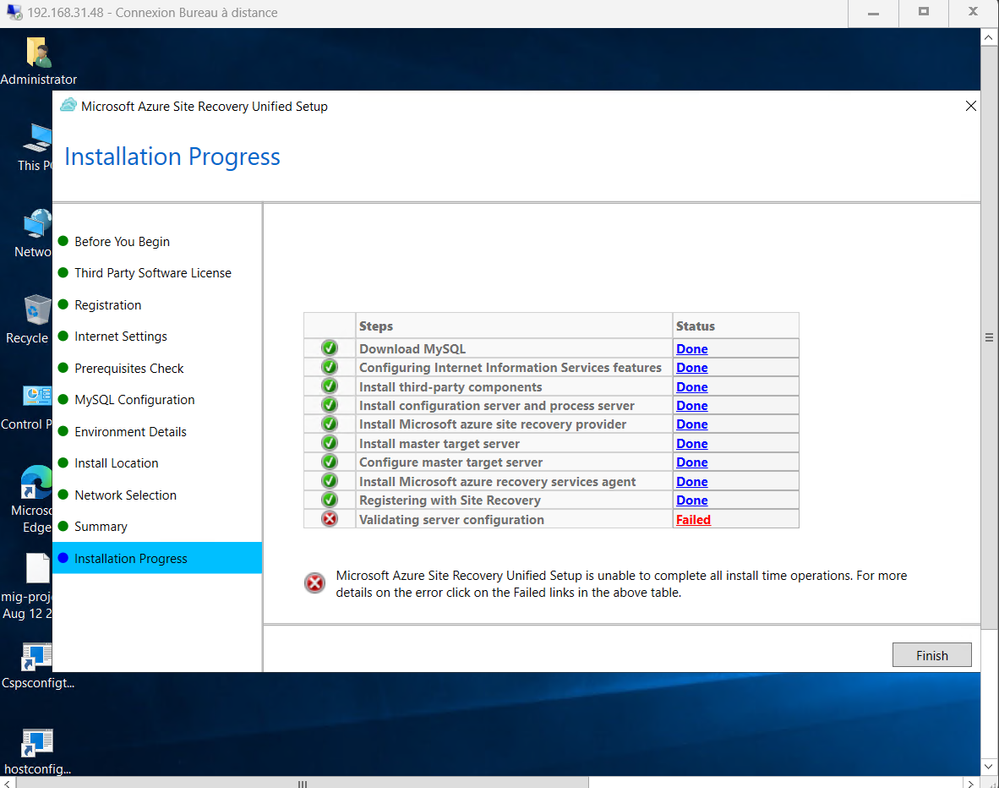999x788 pixels.
Task: Click green check beside Install master target server
Action: (329, 443)
